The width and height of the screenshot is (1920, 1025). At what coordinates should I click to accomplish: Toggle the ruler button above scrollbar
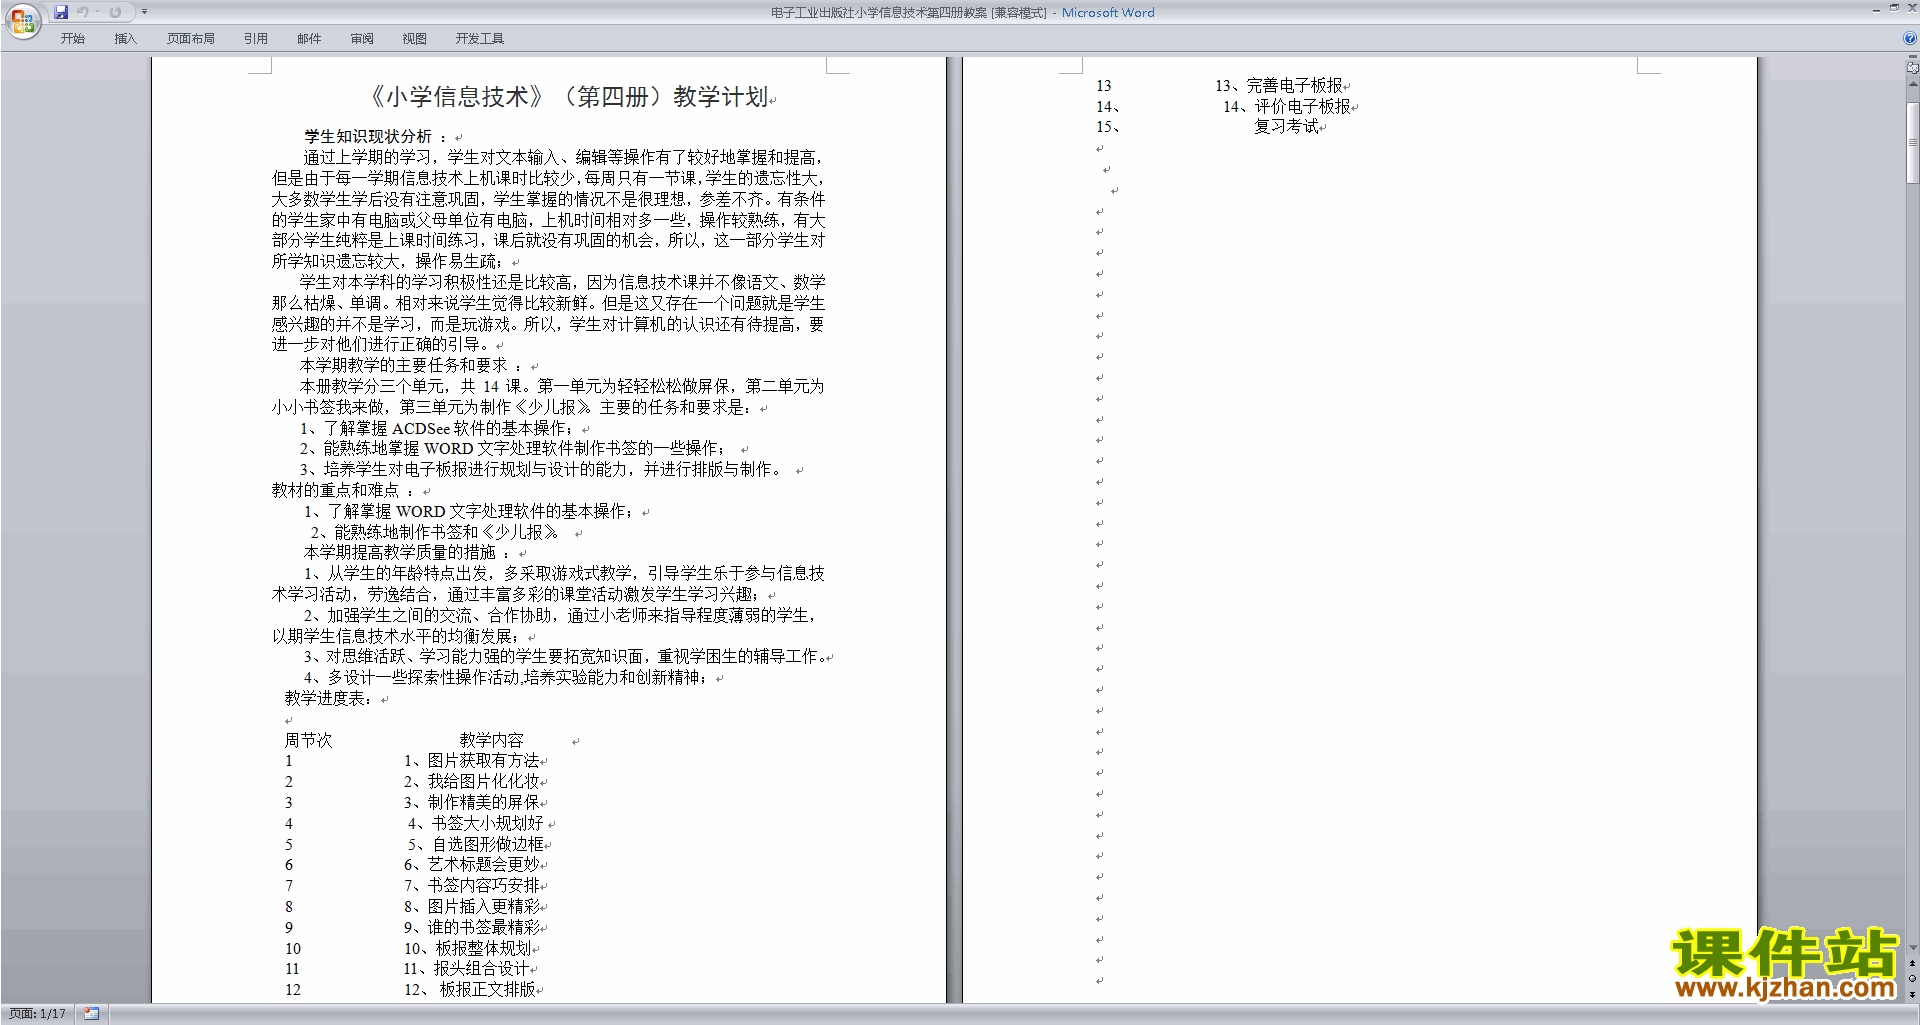[x=1913, y=68]
